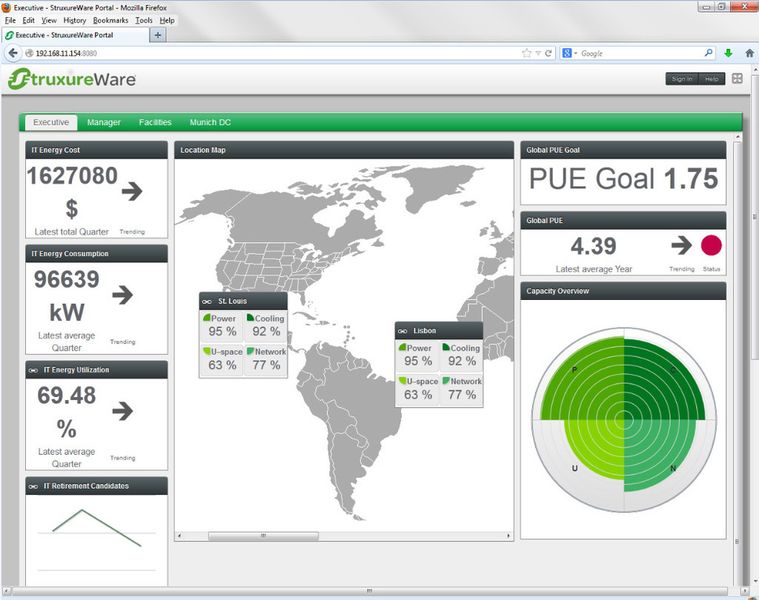Click St. Louis U-space 63 % value

222,365
